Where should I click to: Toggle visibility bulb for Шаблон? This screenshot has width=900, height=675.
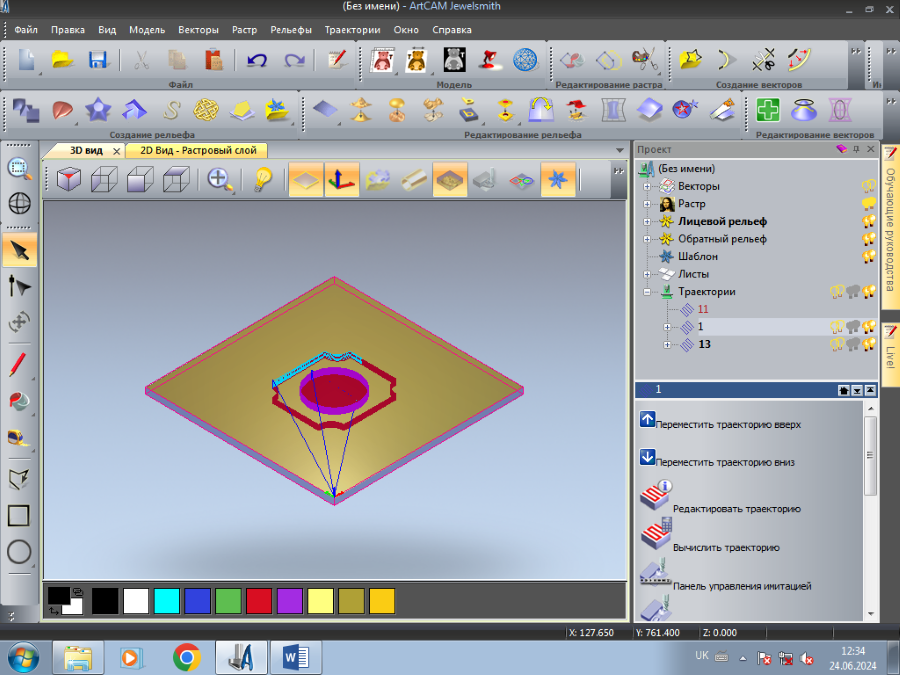coord(869,257)
